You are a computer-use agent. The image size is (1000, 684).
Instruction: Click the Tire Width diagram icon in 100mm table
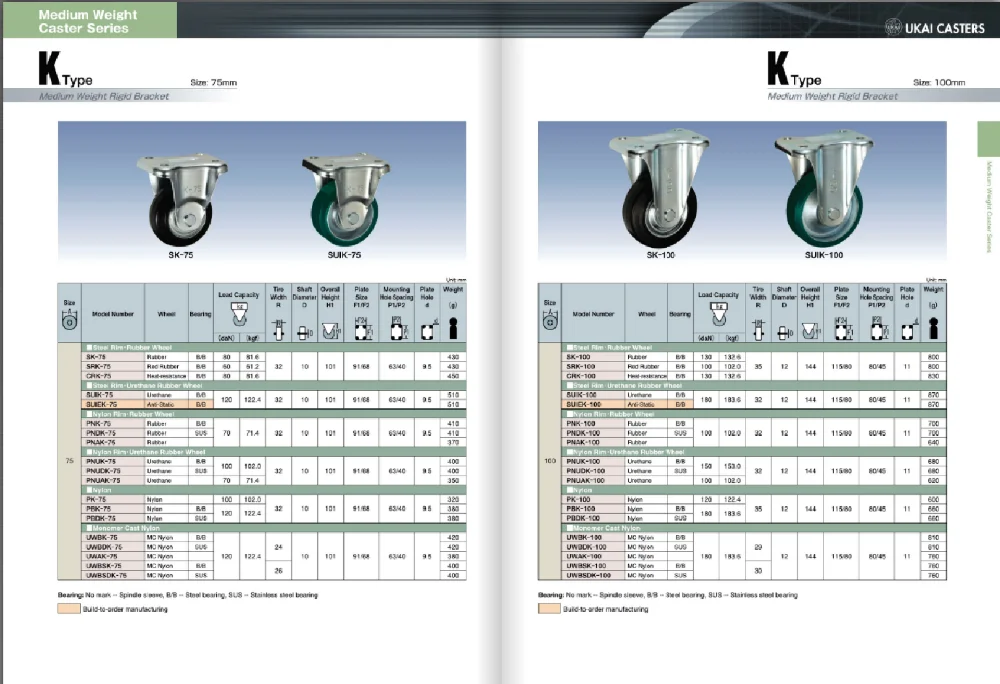pos(758,329)
